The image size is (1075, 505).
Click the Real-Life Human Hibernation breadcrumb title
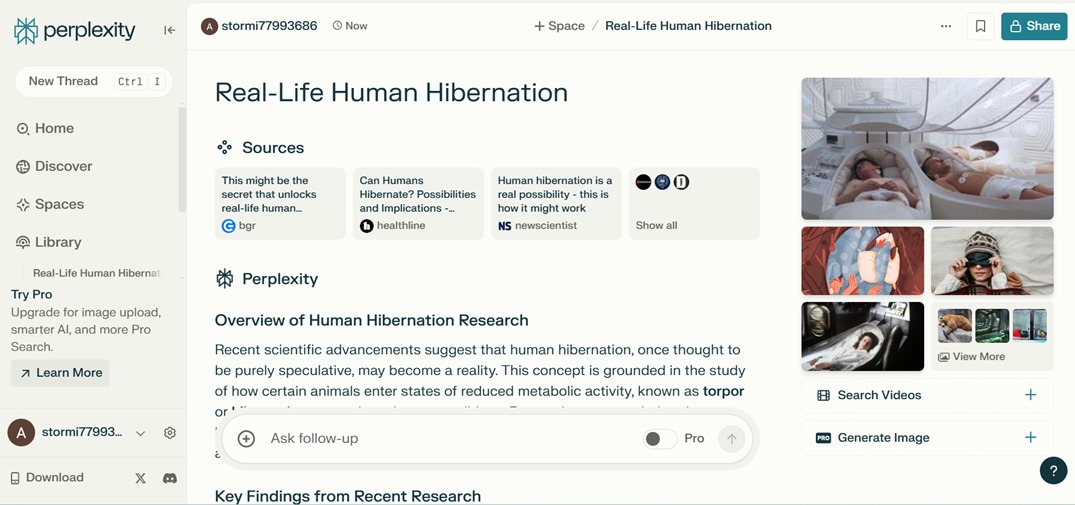coord(688,26)
